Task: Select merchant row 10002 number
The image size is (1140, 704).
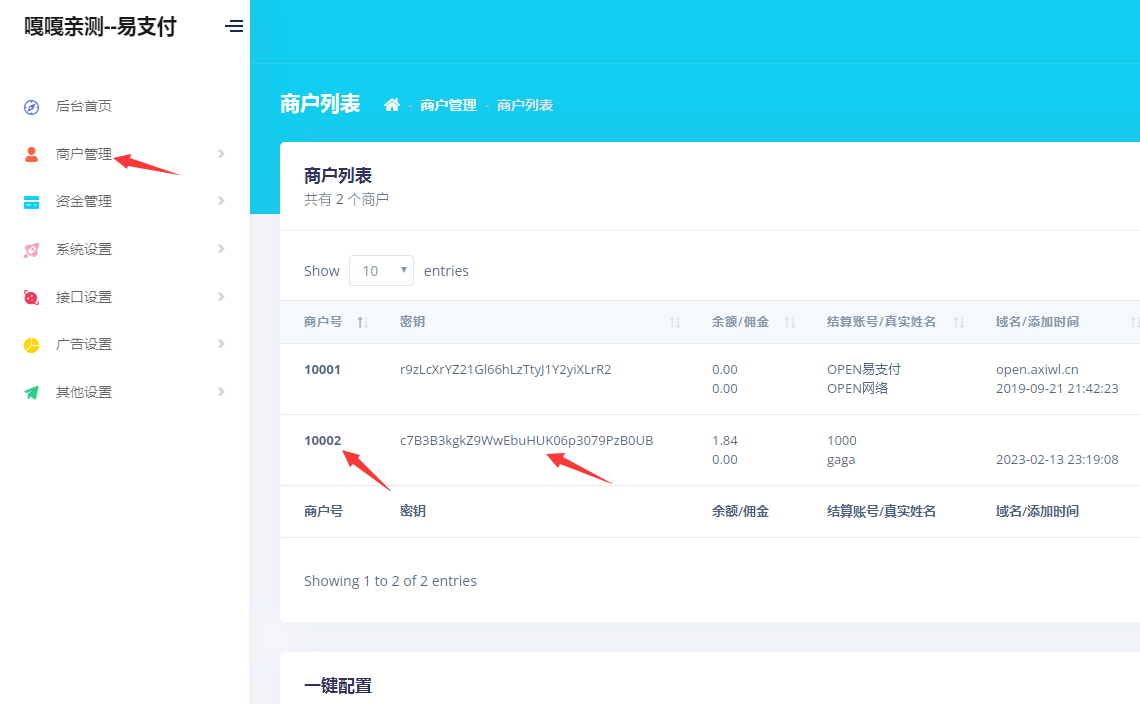Action: point(323,441)
